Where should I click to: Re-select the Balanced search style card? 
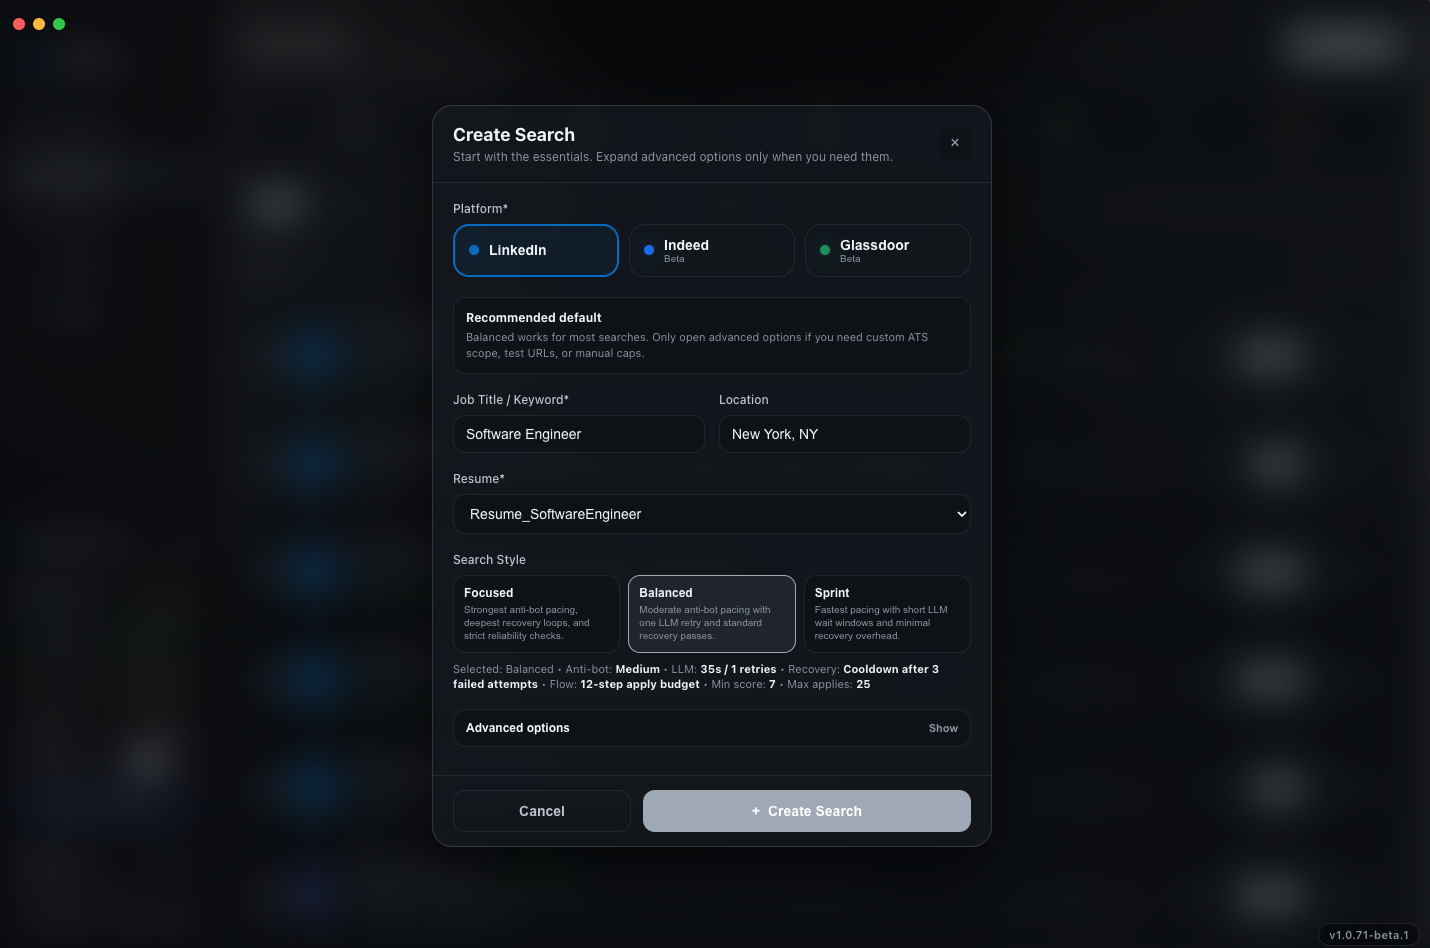(711, 613)
